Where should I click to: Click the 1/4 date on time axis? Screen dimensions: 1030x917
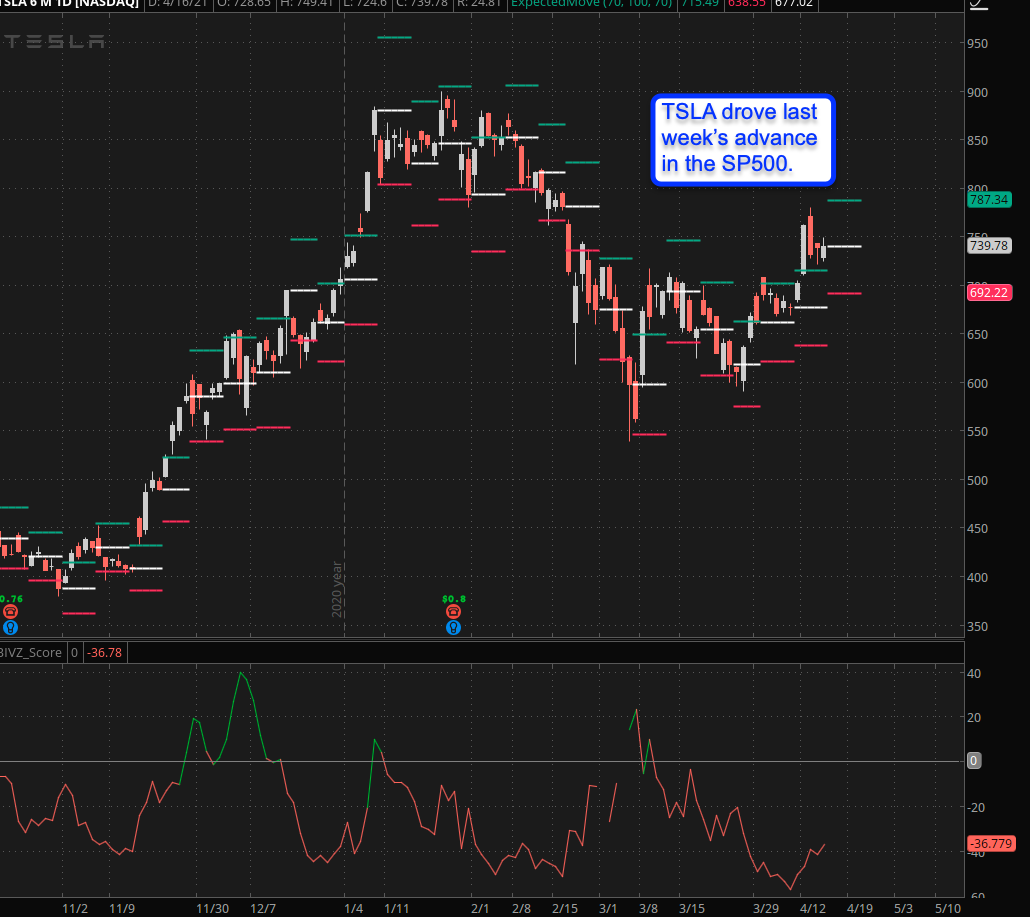click(x=353, y=908)
